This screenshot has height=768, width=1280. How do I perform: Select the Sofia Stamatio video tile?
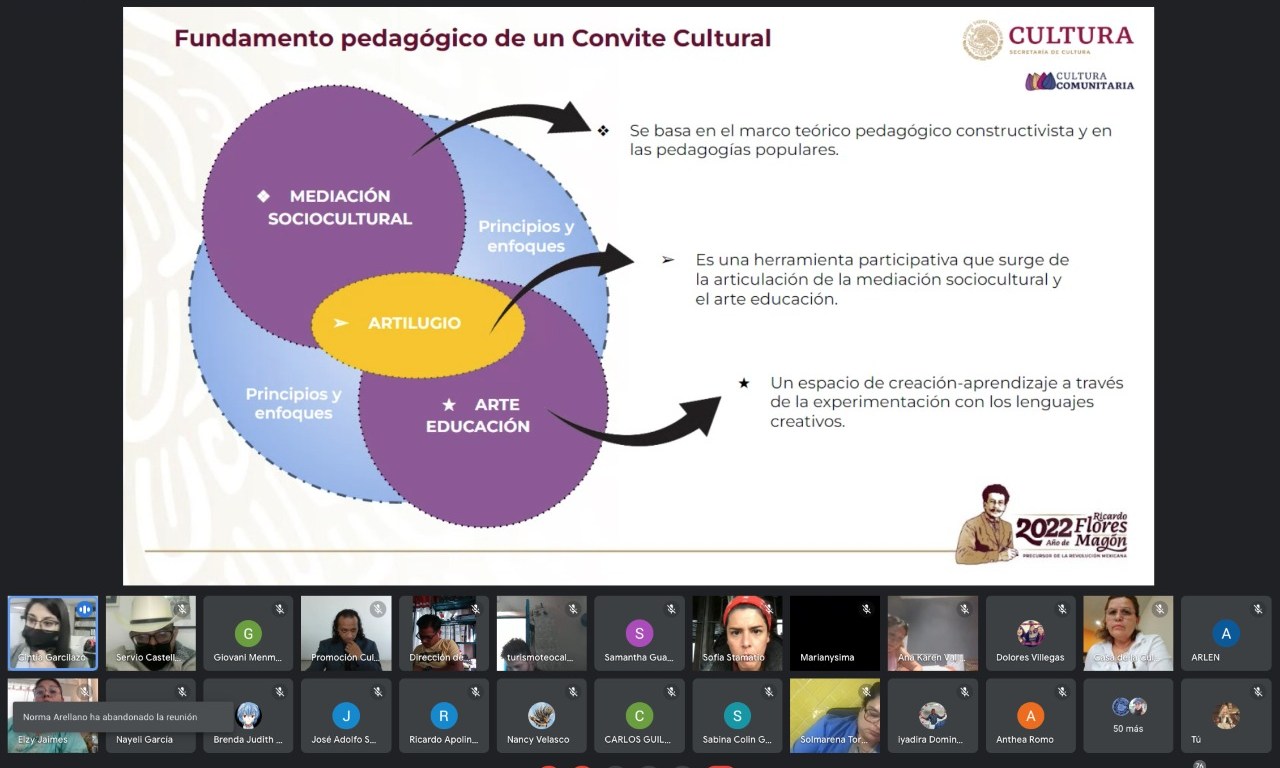(x=736, y=632)
